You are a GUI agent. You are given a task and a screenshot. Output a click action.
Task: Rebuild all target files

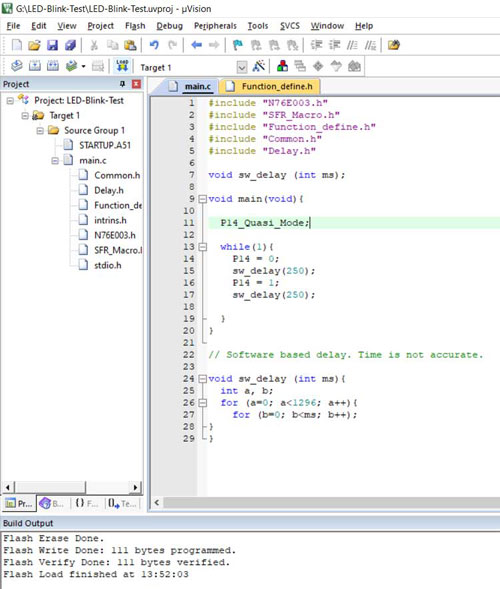pyautogui.click(x=53, y=66)
